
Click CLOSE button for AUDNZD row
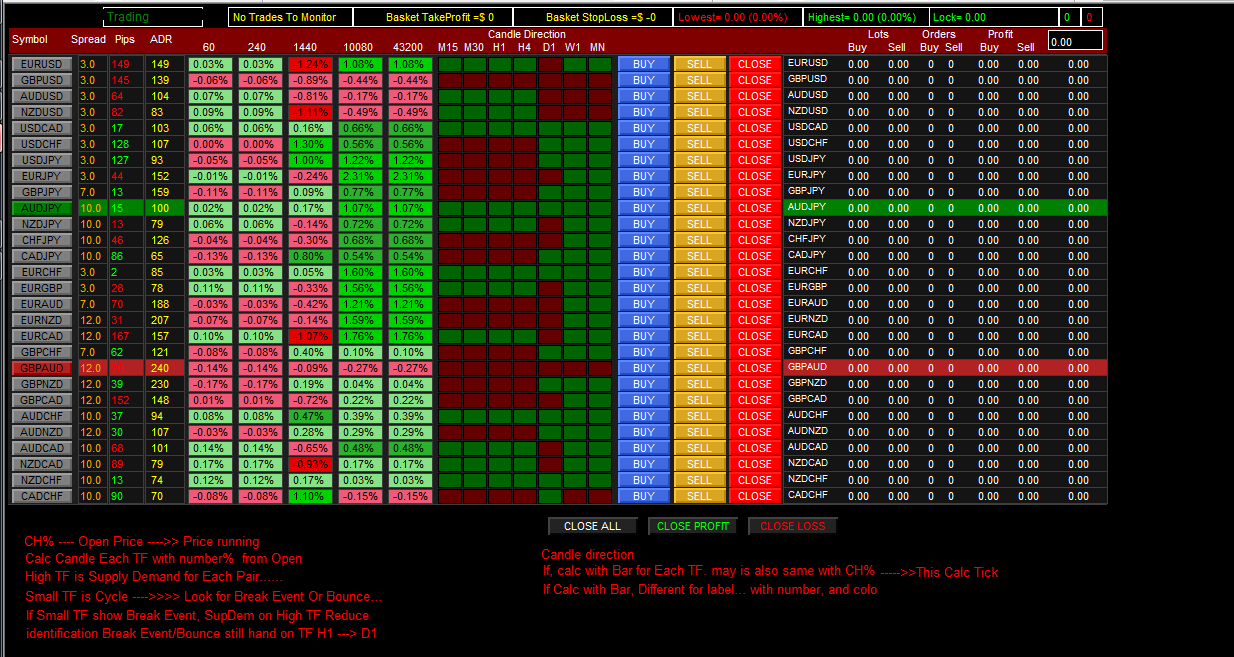[755, 432]
